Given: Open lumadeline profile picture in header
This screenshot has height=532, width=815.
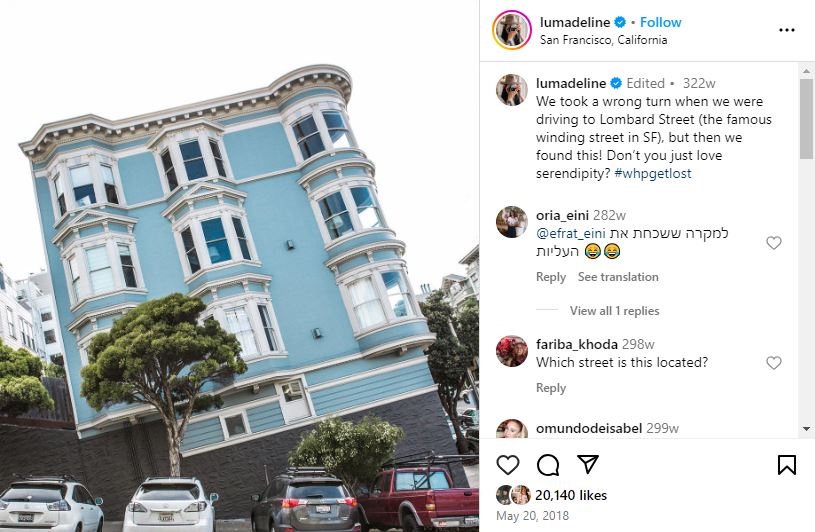Looking at the screenshot, I should click(x=512, y=30).
